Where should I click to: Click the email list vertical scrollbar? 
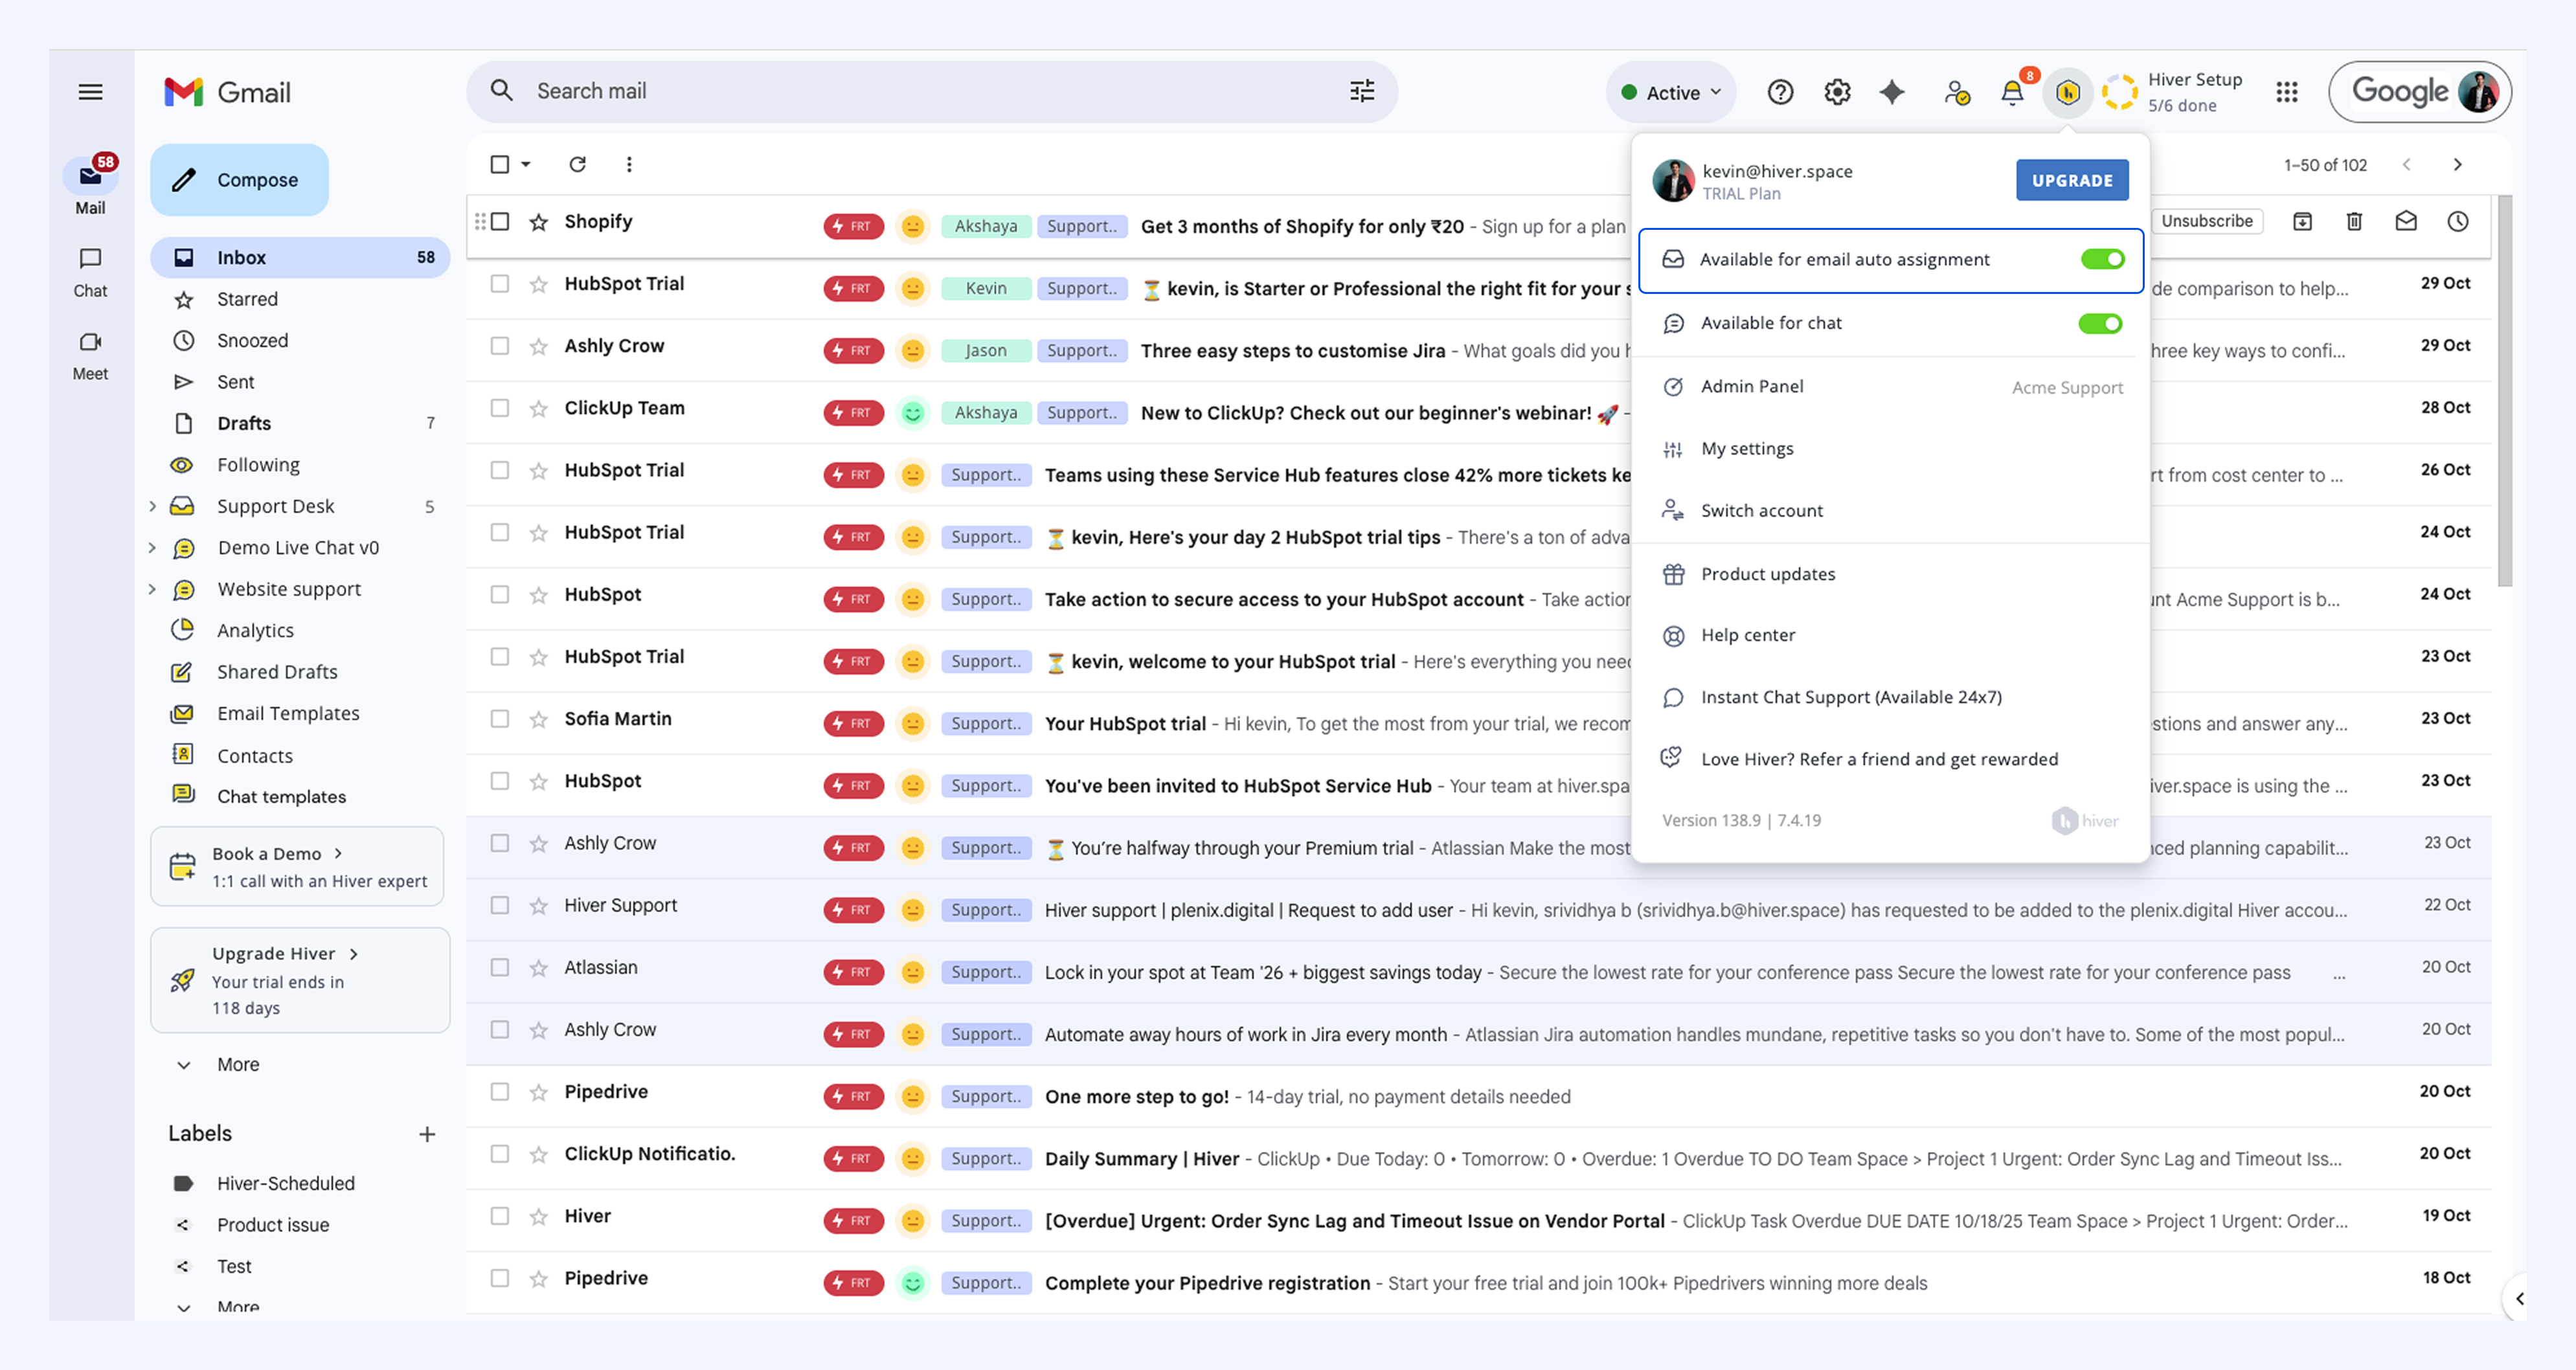[2504, 390]
